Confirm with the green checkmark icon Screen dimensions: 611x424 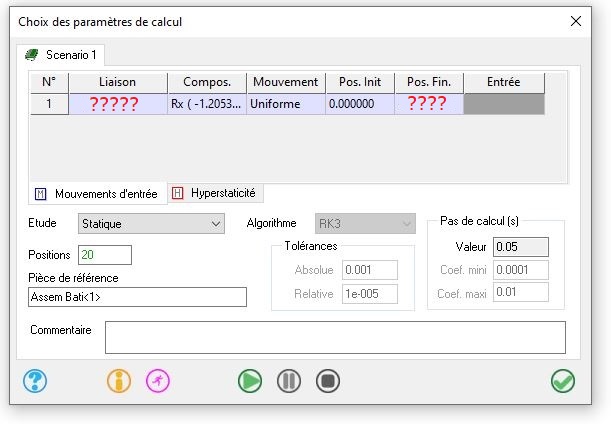(x=562, y=381)
